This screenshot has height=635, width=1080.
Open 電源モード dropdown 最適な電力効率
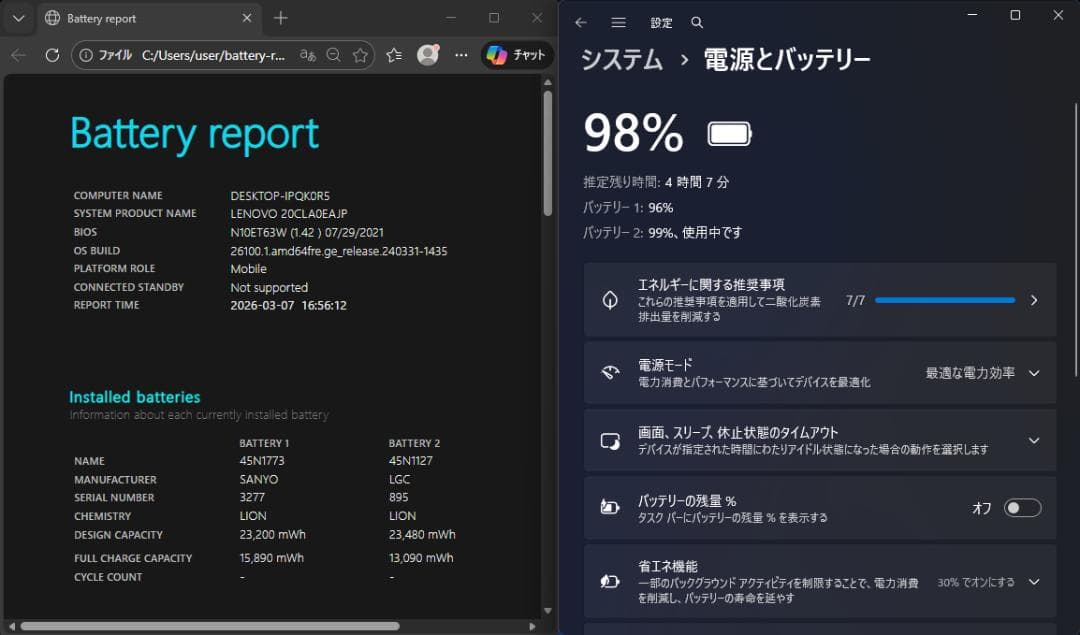(x=982, y=373)
